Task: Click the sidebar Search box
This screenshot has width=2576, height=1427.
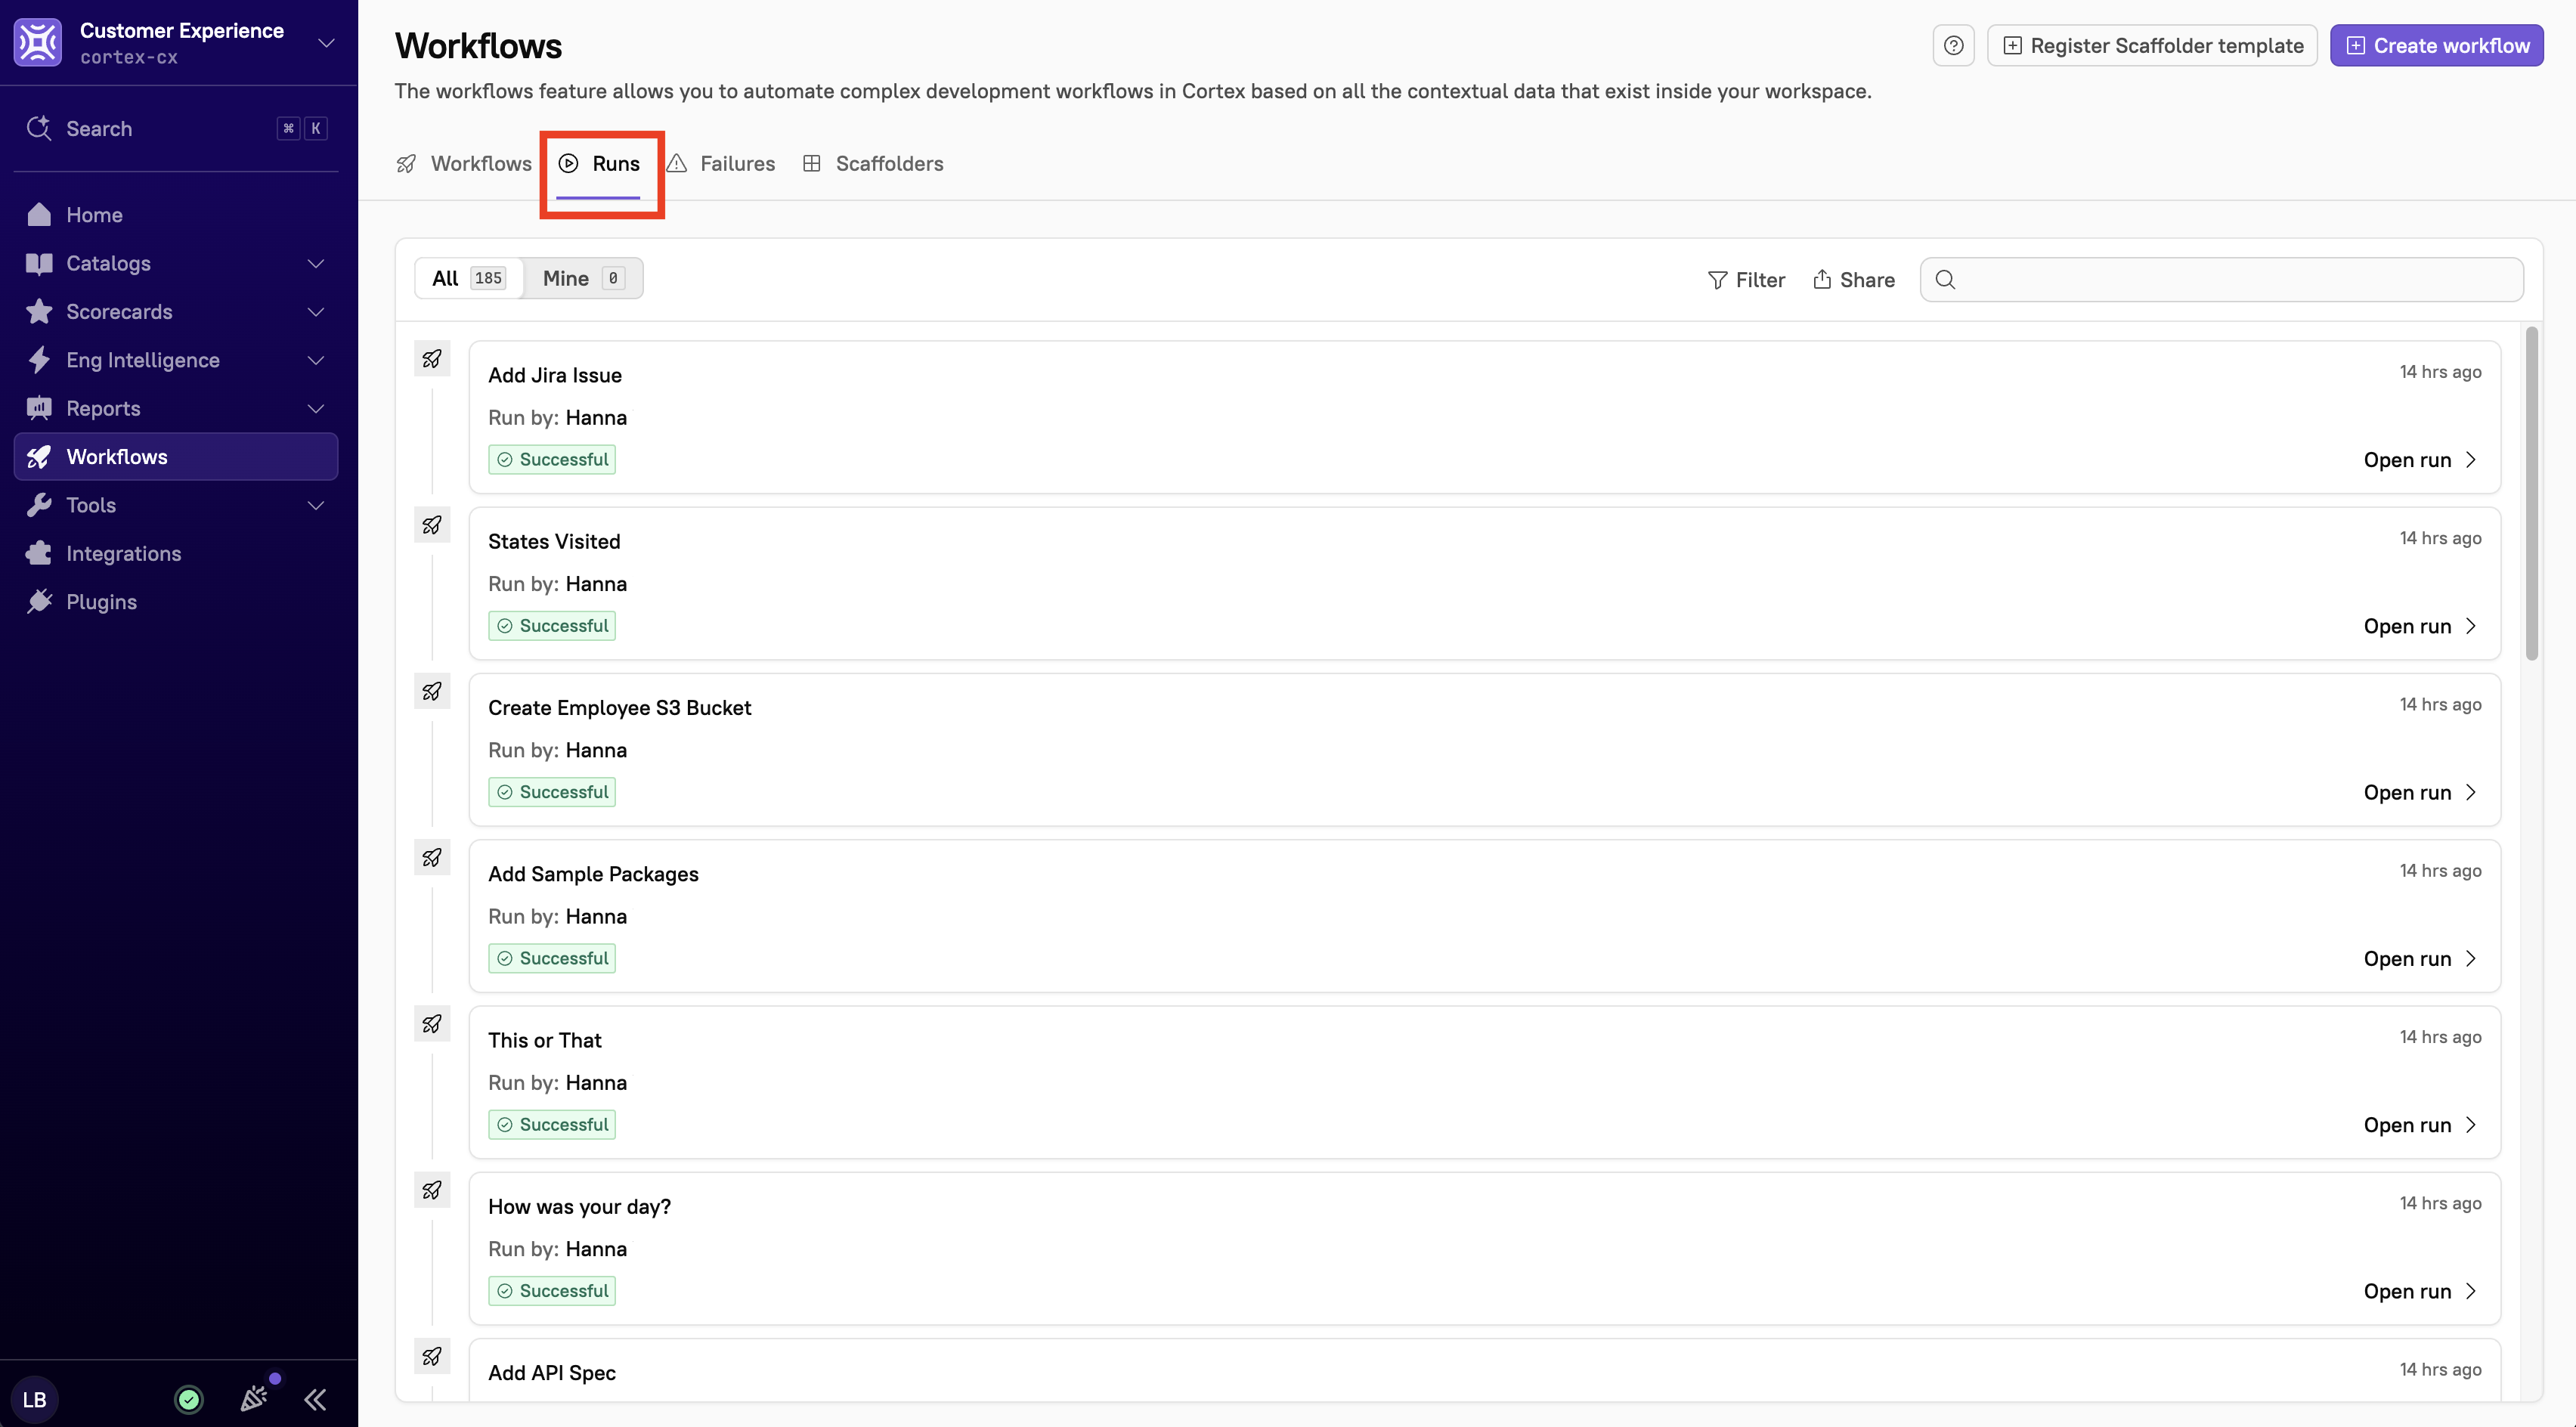Action: tap(176, 129)
